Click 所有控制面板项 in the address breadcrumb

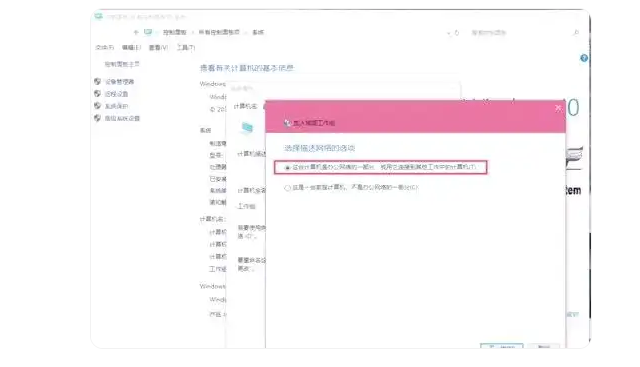click(219, 32)
